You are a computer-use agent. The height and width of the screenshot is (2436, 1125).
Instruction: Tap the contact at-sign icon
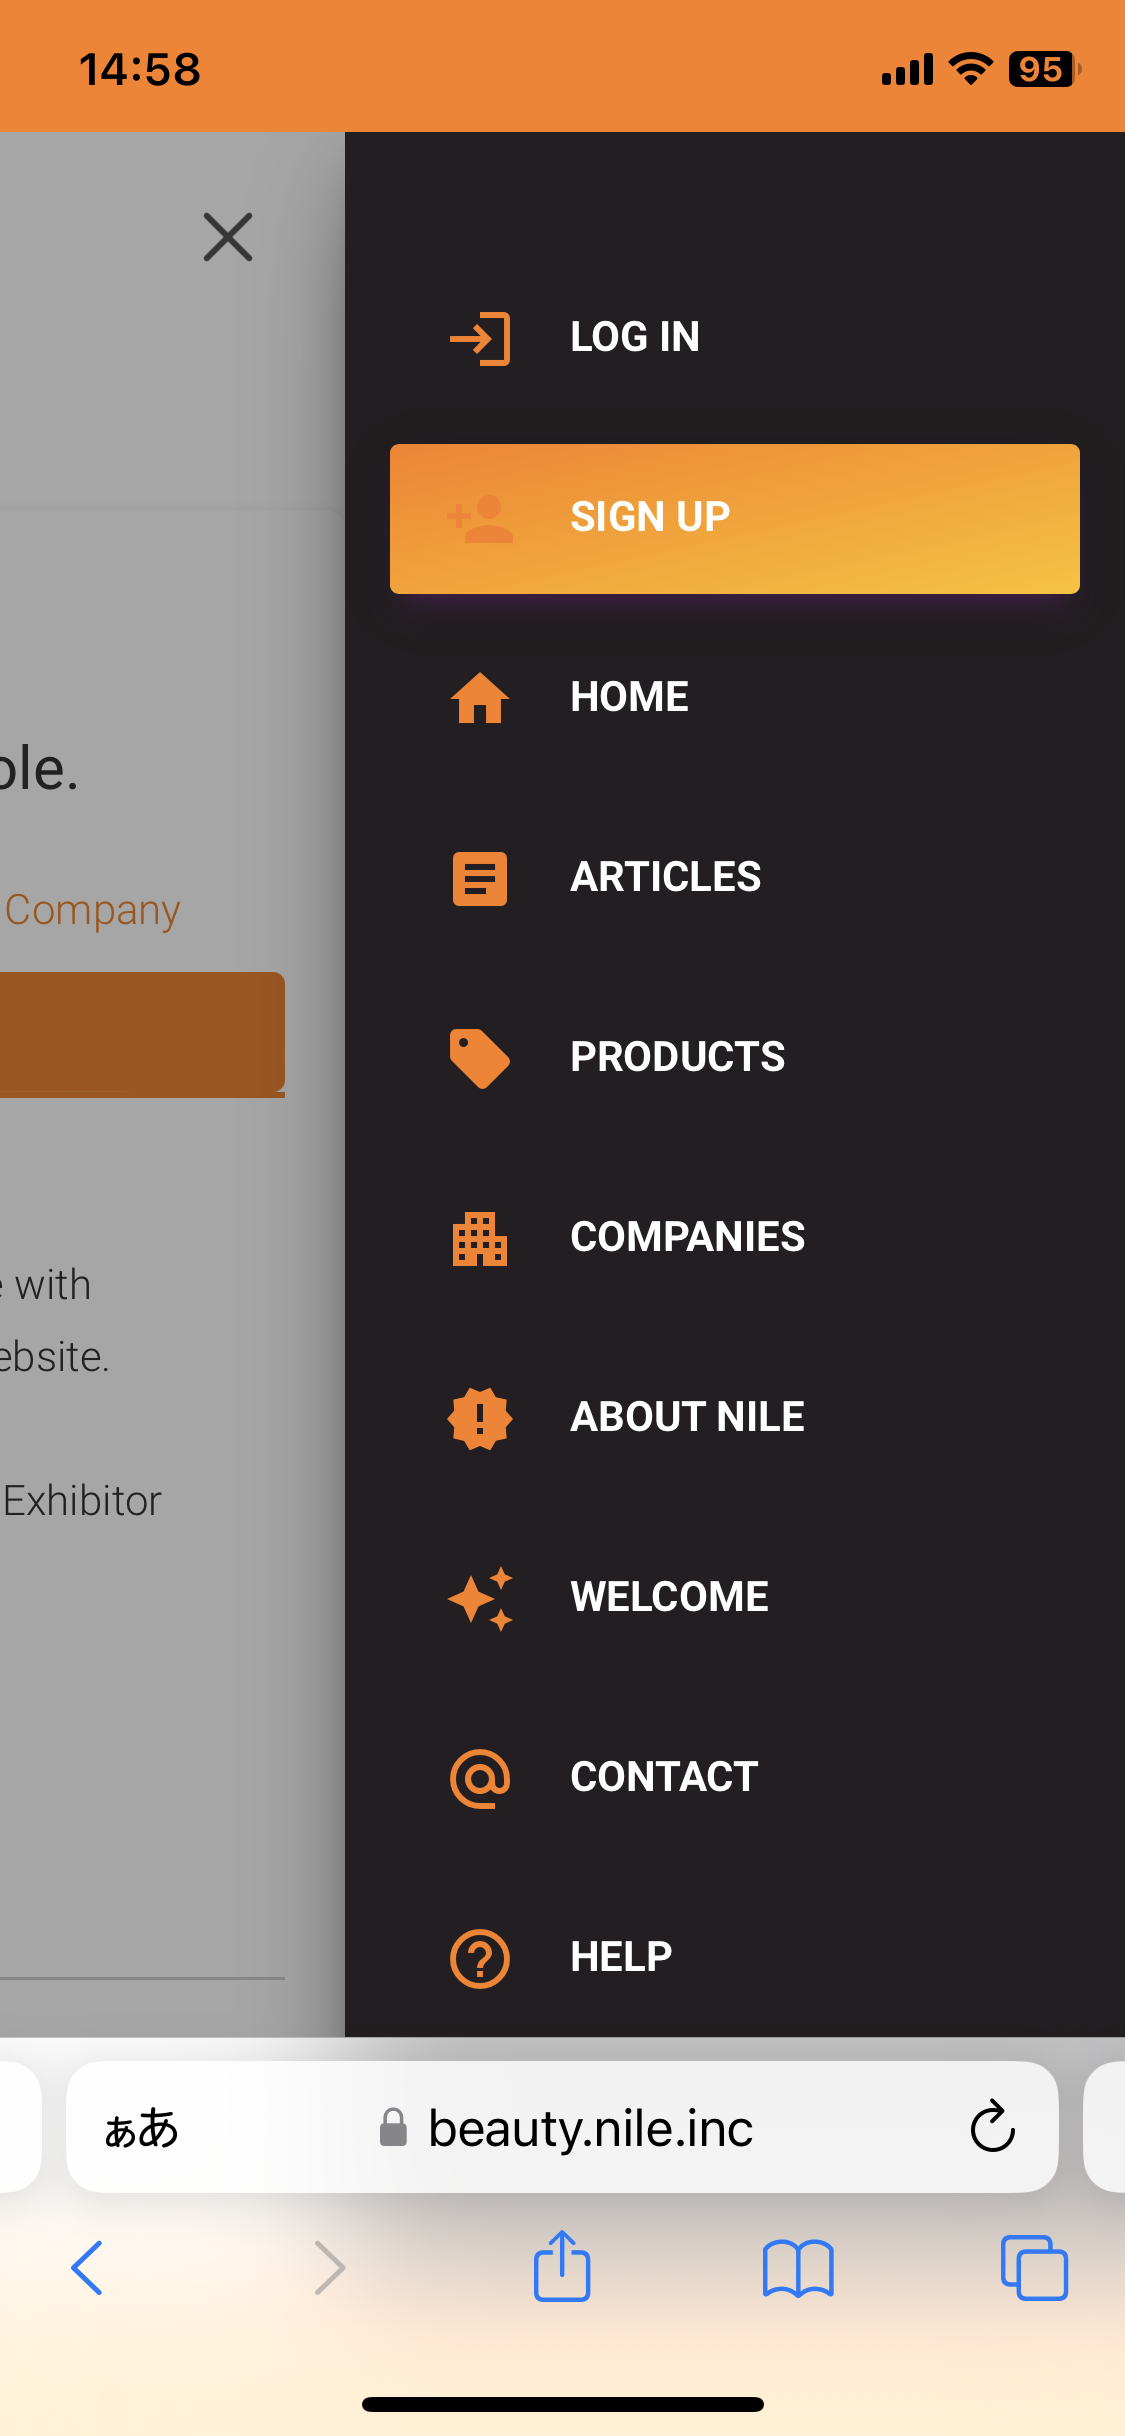pos(480,1778)
